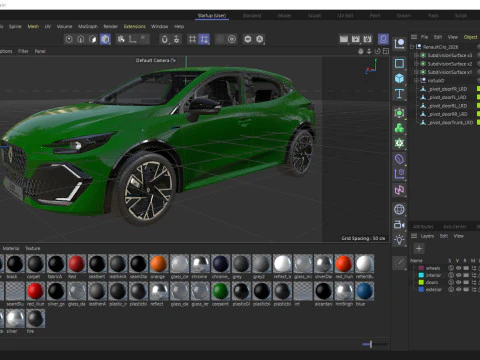Viewport: 480px width, 360px height.
Task: Select the carpaint green material thumbnail
Action: point(220,291)
